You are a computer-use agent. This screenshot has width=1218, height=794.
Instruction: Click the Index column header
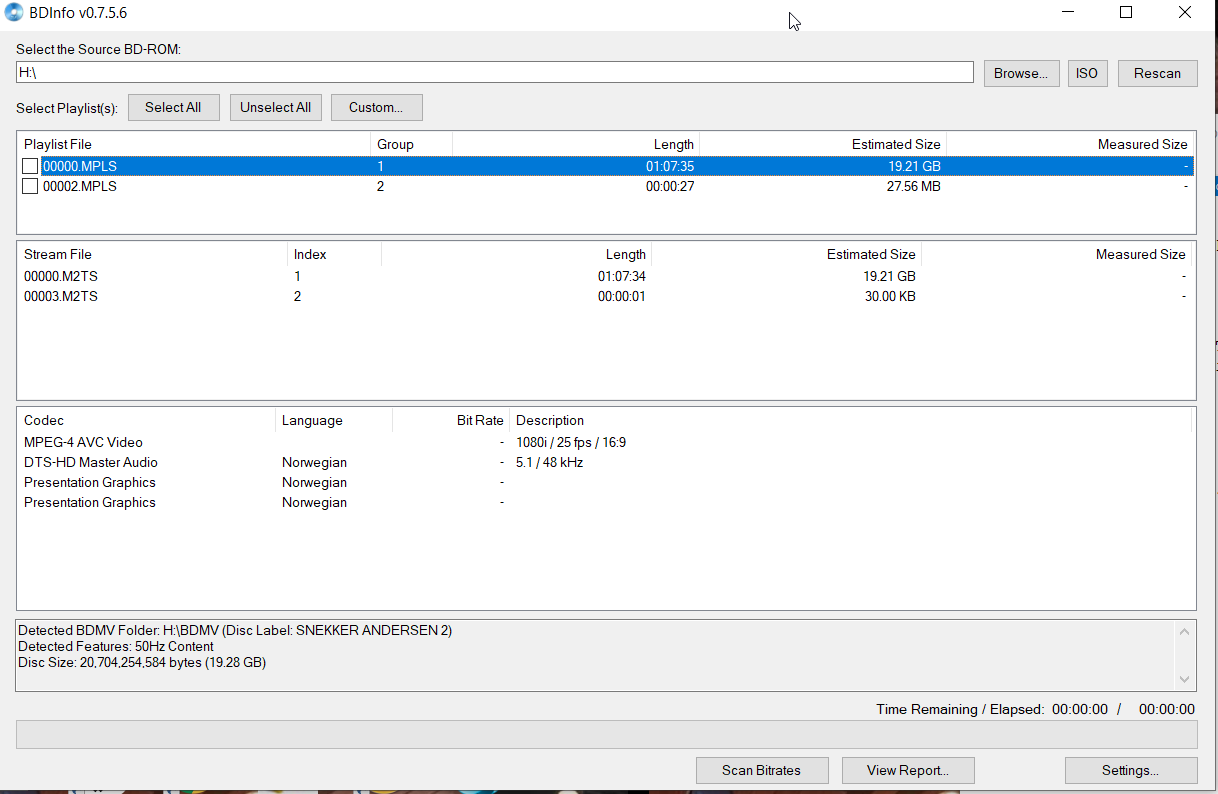(x=334, y=254)
